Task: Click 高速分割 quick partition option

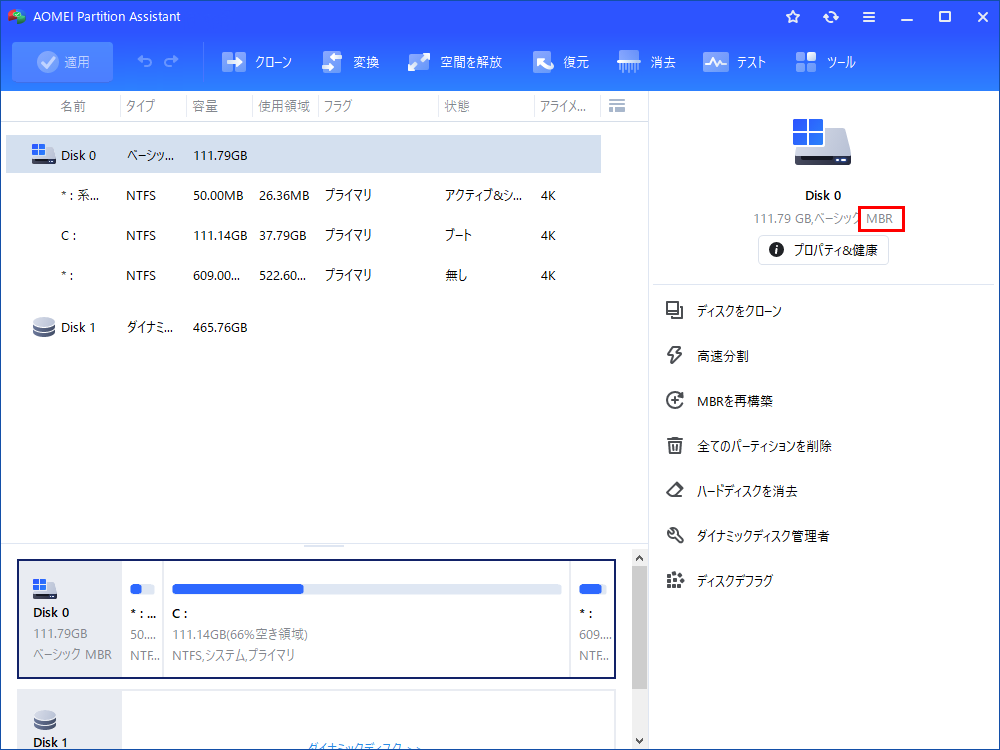Action: tap(722, 356)
